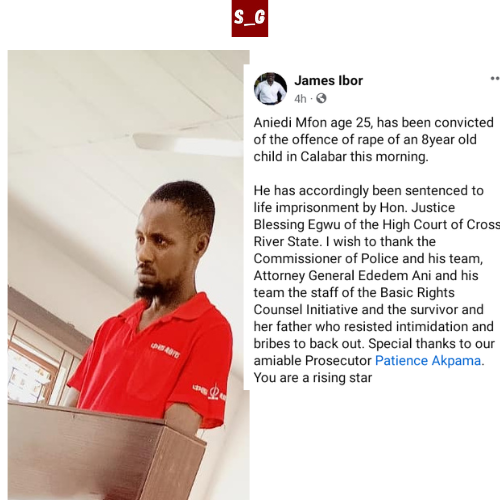
Task: Select the first paragraph about Aniedi Mfon
Action: (373, 139)
